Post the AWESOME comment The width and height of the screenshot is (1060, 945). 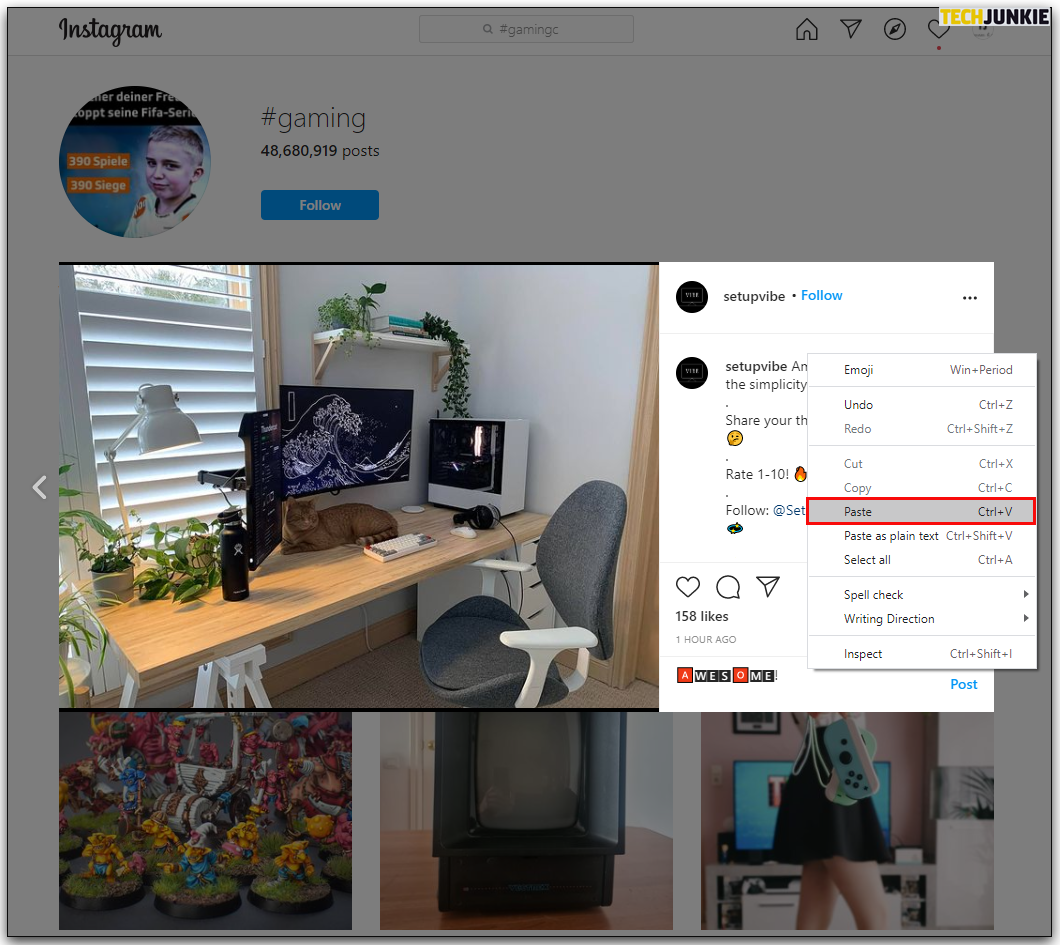click(963, 684)
